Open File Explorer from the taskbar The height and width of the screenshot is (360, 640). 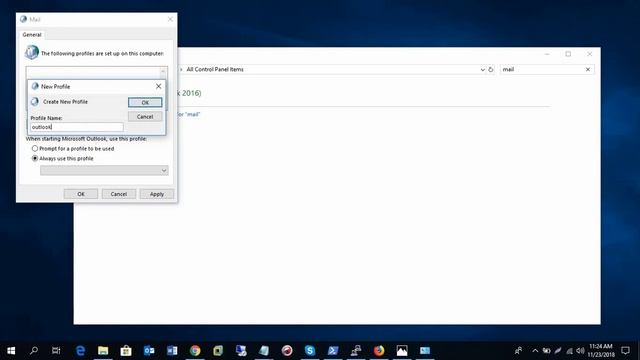click(x=103, y=351)
